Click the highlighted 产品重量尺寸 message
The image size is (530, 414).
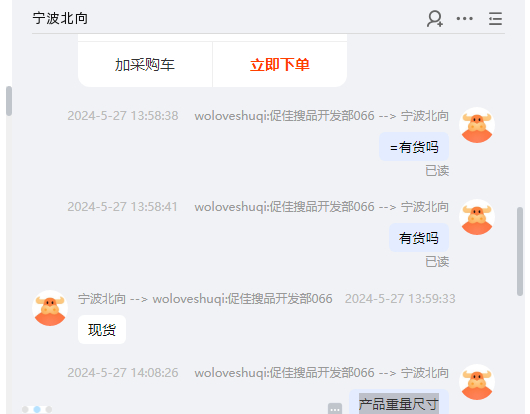point(399,403)
